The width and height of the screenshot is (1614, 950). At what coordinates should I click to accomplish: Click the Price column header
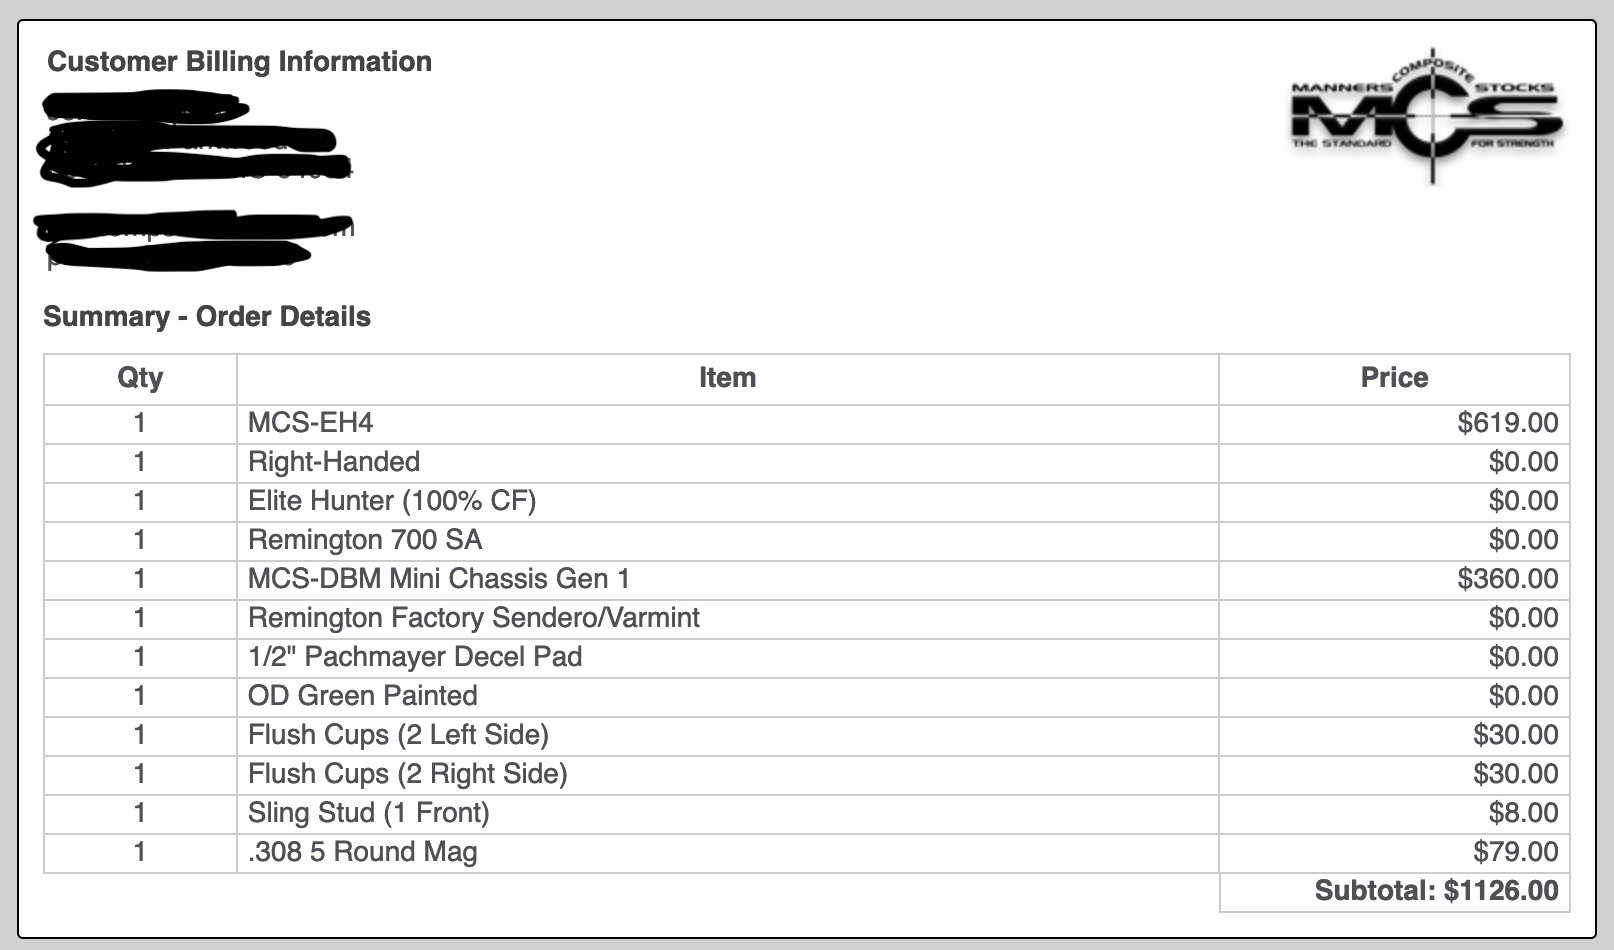point(1394,378)
